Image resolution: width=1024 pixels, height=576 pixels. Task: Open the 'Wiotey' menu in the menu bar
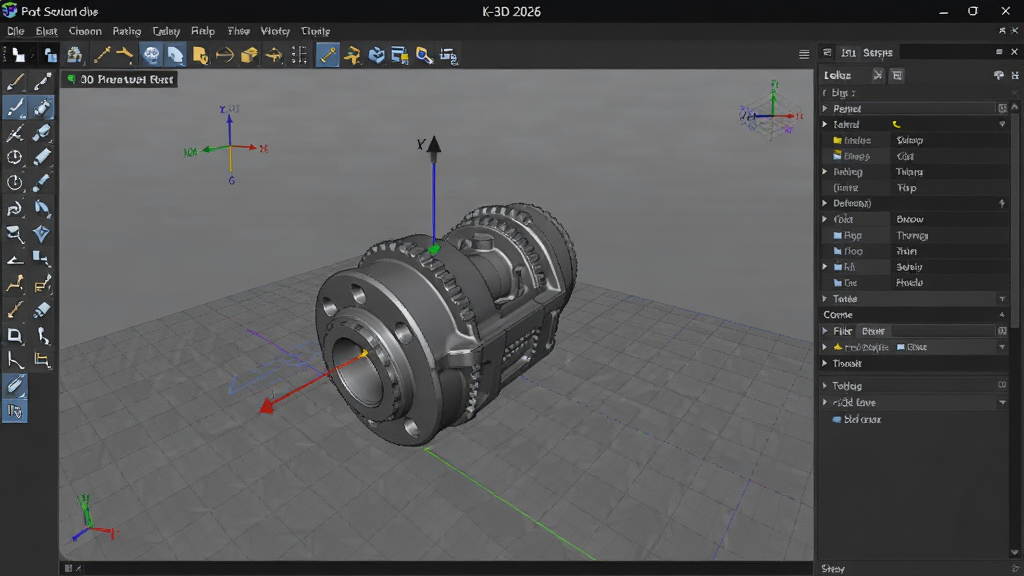[275, 31]
